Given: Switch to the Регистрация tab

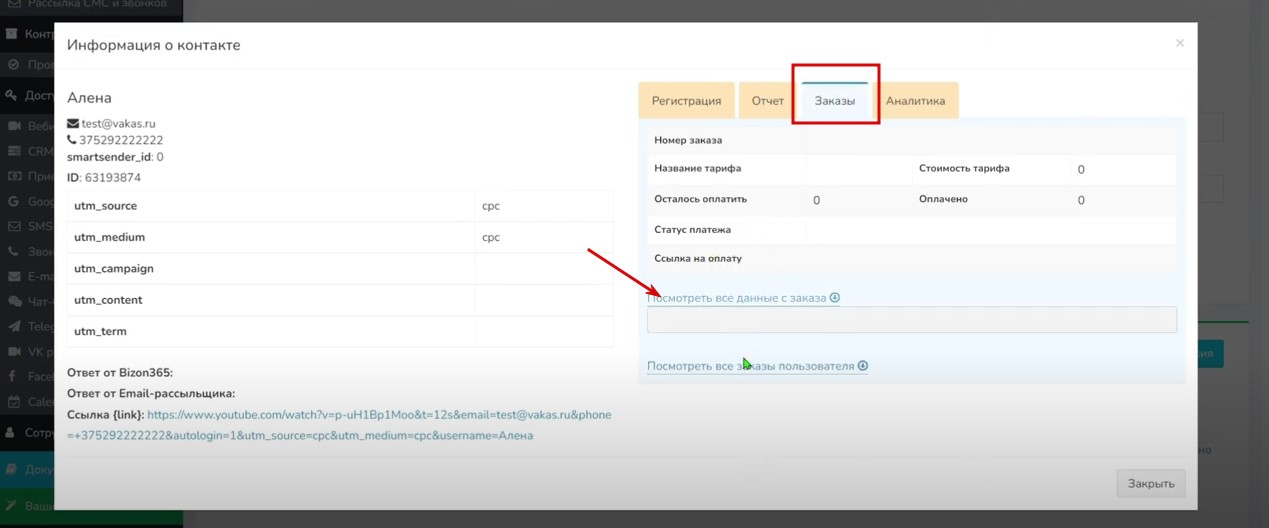Looking at the screenshot, I should click(686, 101).
